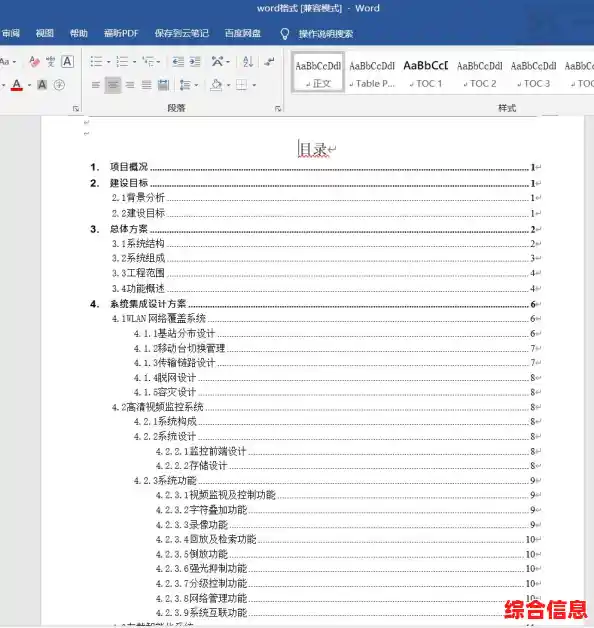The width and height of the screenshot is (594, 628).
Task: Click the Sort A-Z icon
Action: coord(248,62)
